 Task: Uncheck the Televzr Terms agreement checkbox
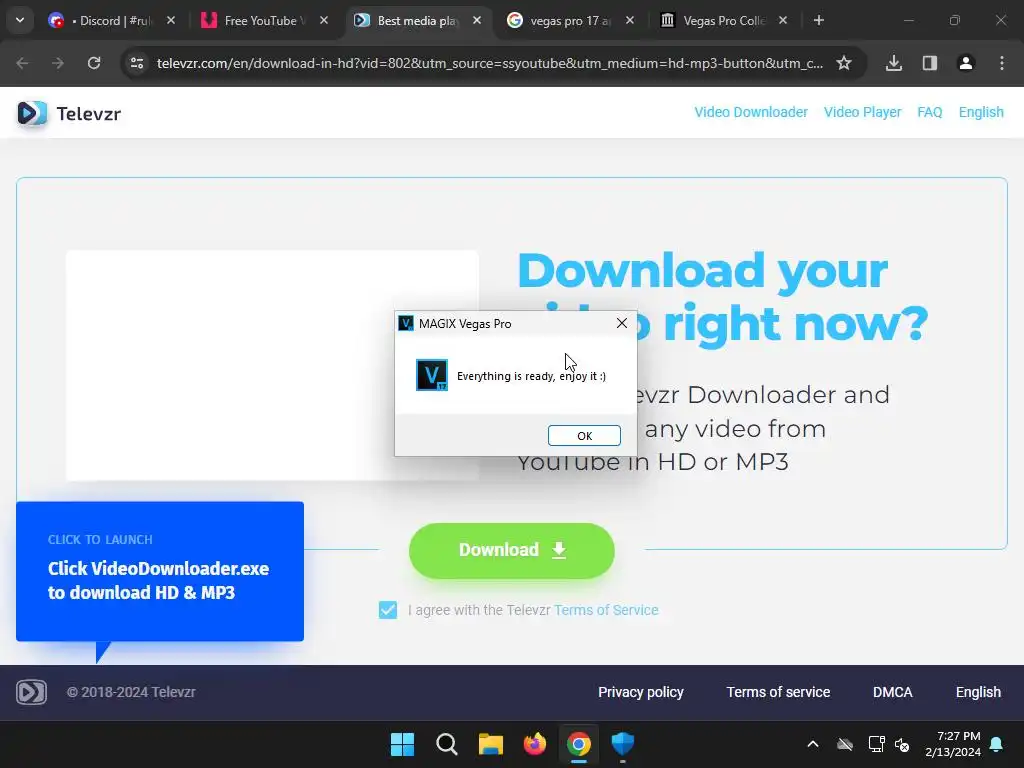388,610
